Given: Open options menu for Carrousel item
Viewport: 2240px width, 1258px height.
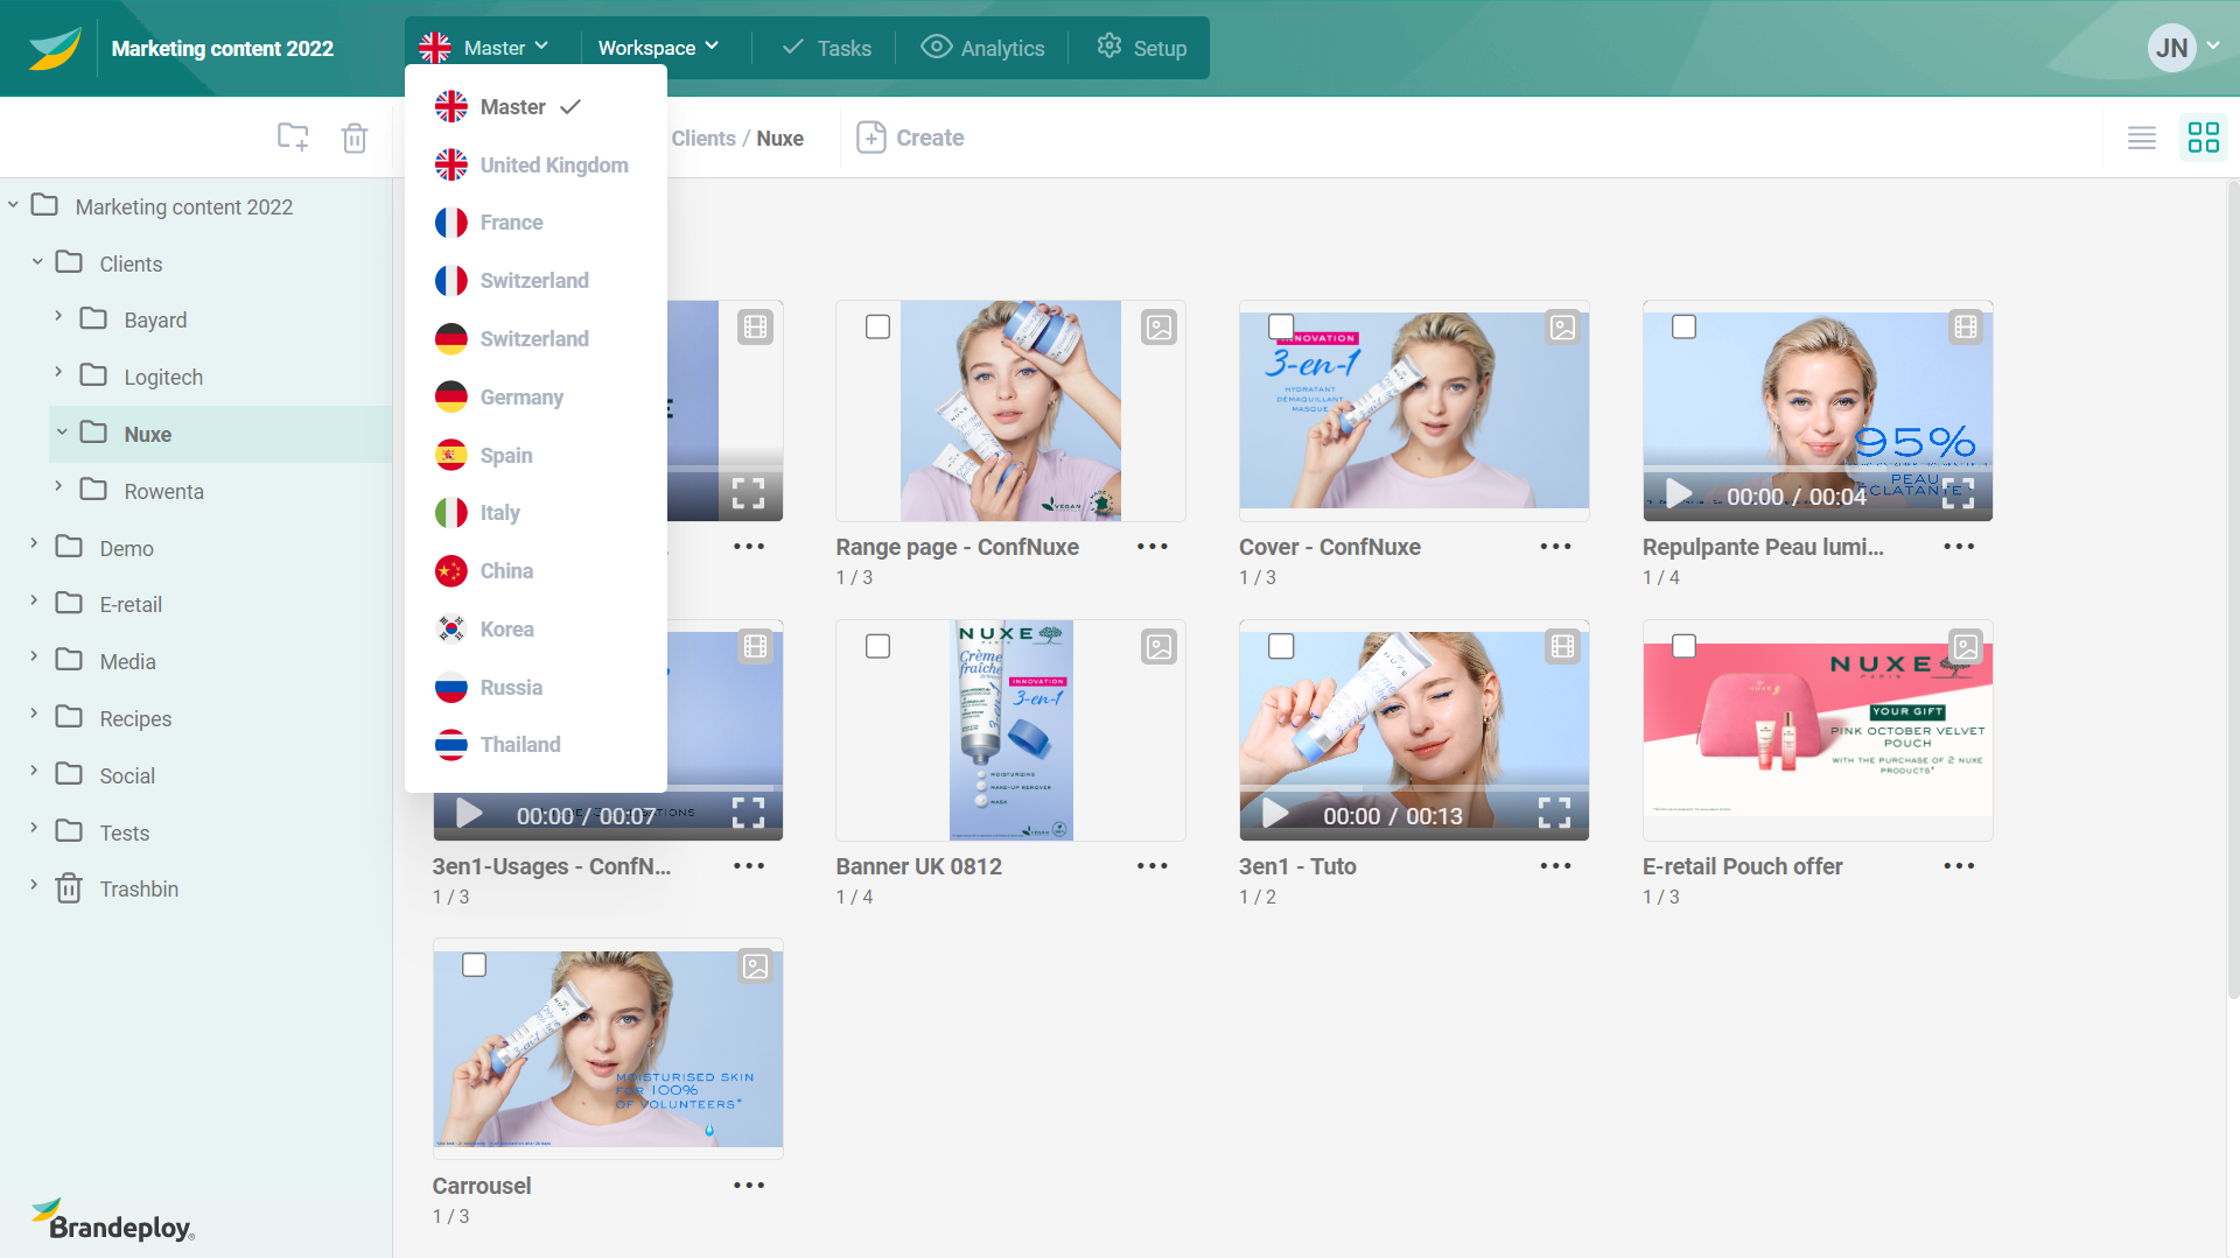Looking at the screenshot, I should [749, 1186].
